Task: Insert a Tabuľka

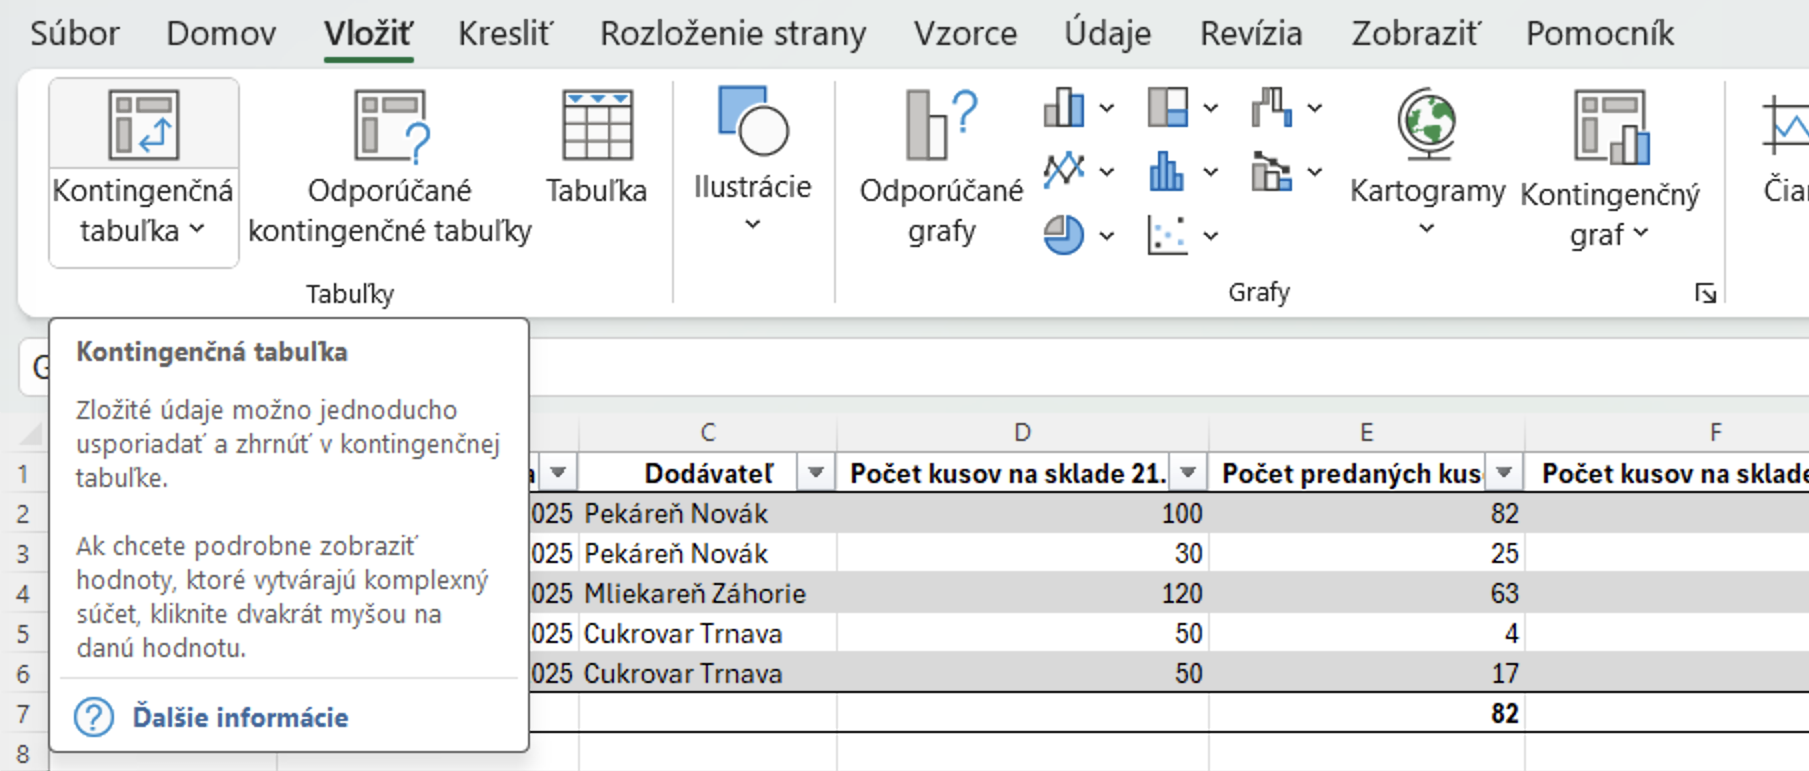Action: [x=597, y=148]
